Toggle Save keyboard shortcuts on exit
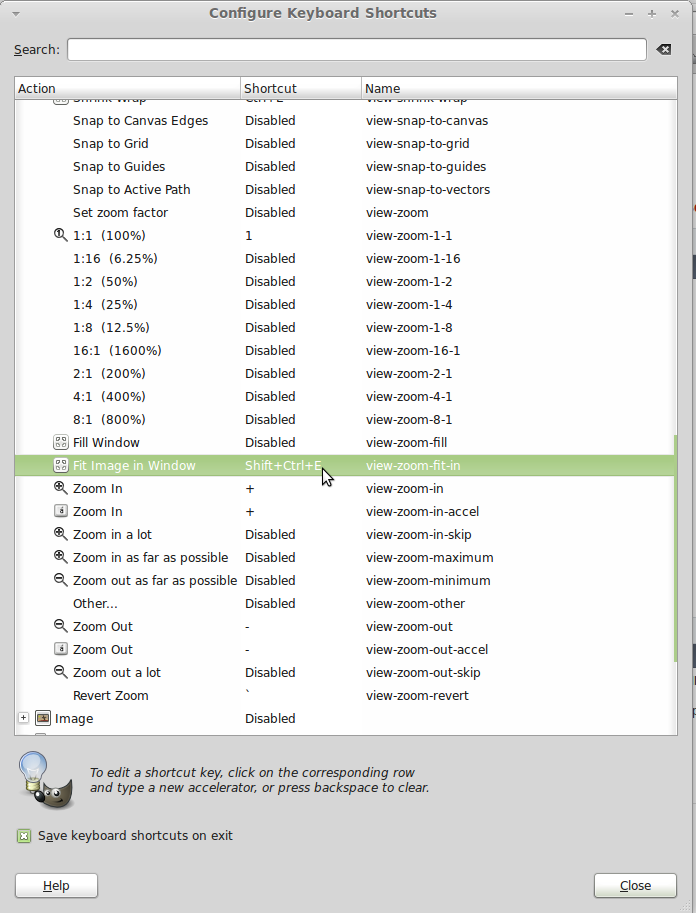This screenshot has width=696, height=913. (24, 836)
